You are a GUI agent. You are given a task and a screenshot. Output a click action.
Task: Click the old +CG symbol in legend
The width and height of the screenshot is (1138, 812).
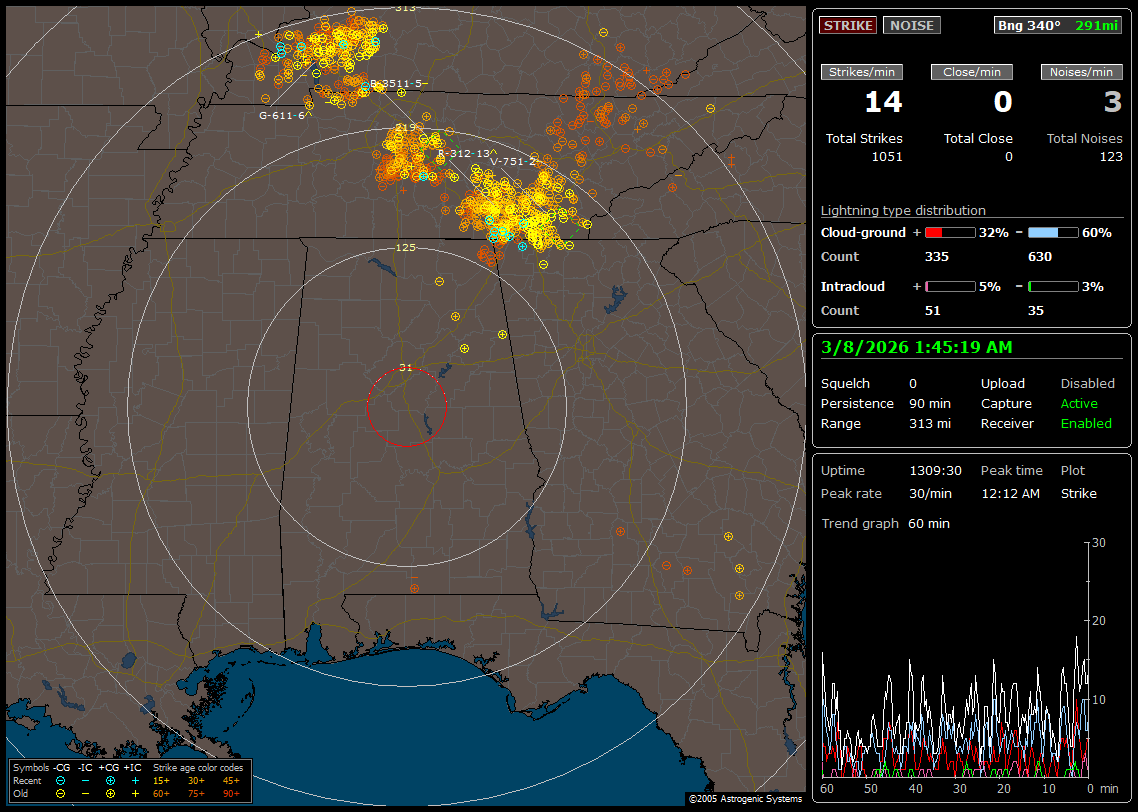tap(110, 793)
